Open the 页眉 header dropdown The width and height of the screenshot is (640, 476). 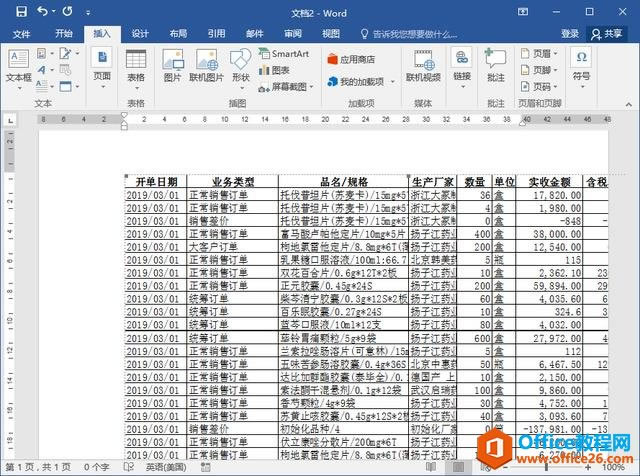(539, 53)
